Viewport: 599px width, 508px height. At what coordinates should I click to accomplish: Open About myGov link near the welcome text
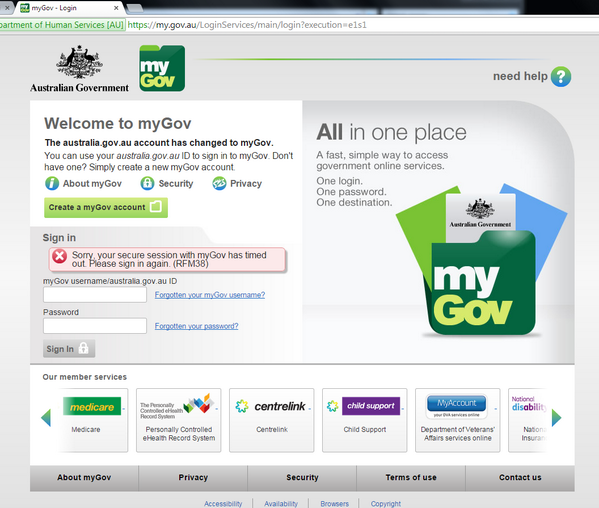(92, 184)
